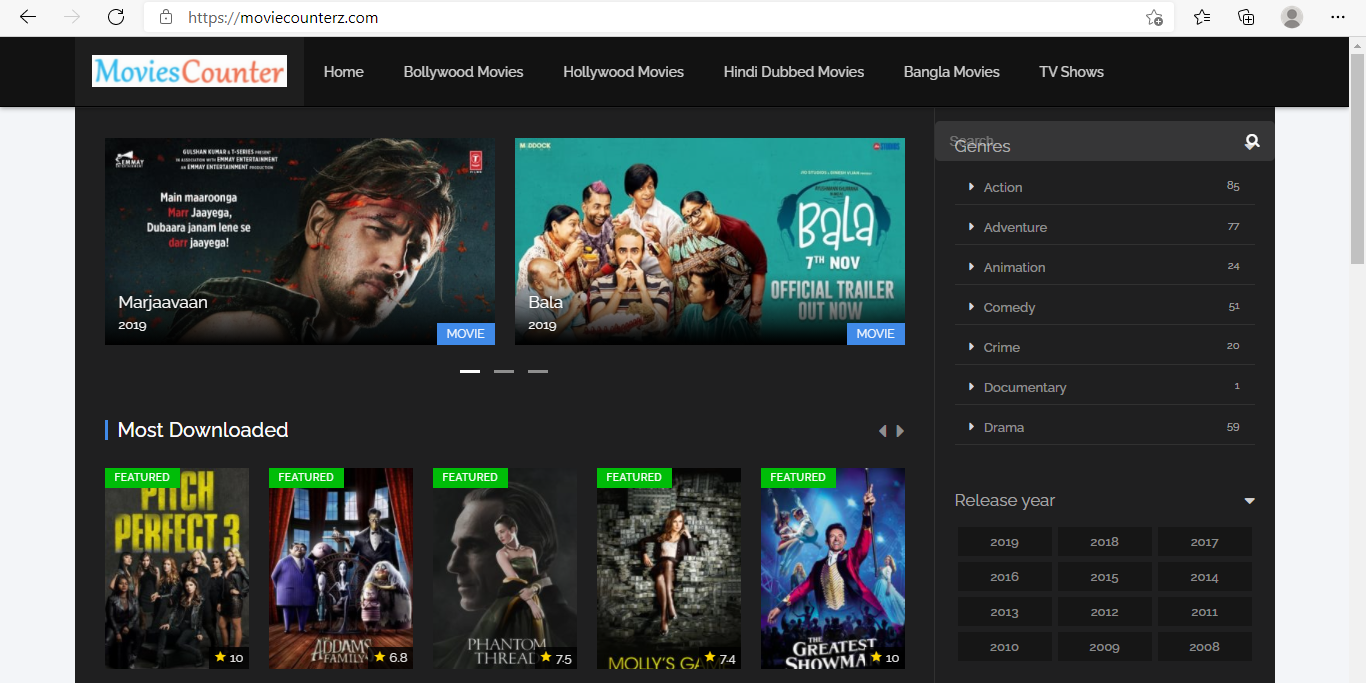Screen dimensions: 1366x683
Task: Click the MOVIE tag on the Bala banner
Action: pos(876,334)
